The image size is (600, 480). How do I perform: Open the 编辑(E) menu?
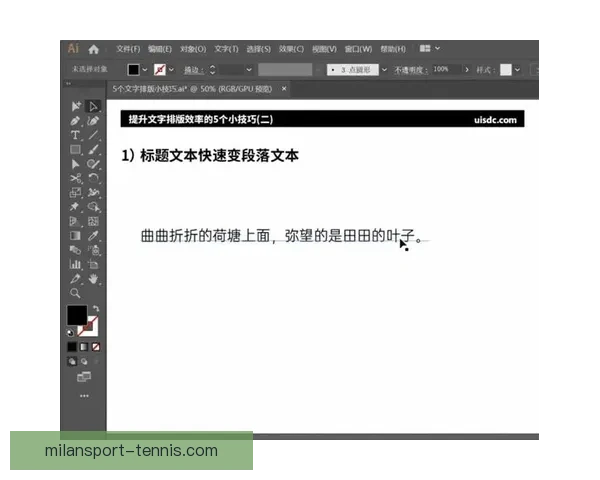point(160,49)
